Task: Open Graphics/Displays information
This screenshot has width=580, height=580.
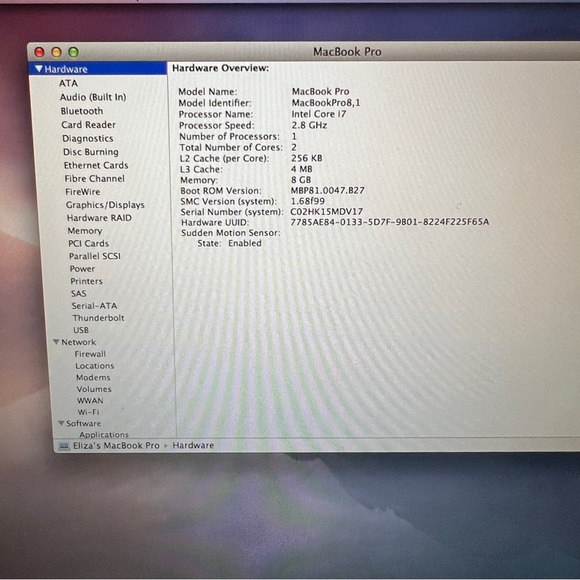Action: [105, 205]
